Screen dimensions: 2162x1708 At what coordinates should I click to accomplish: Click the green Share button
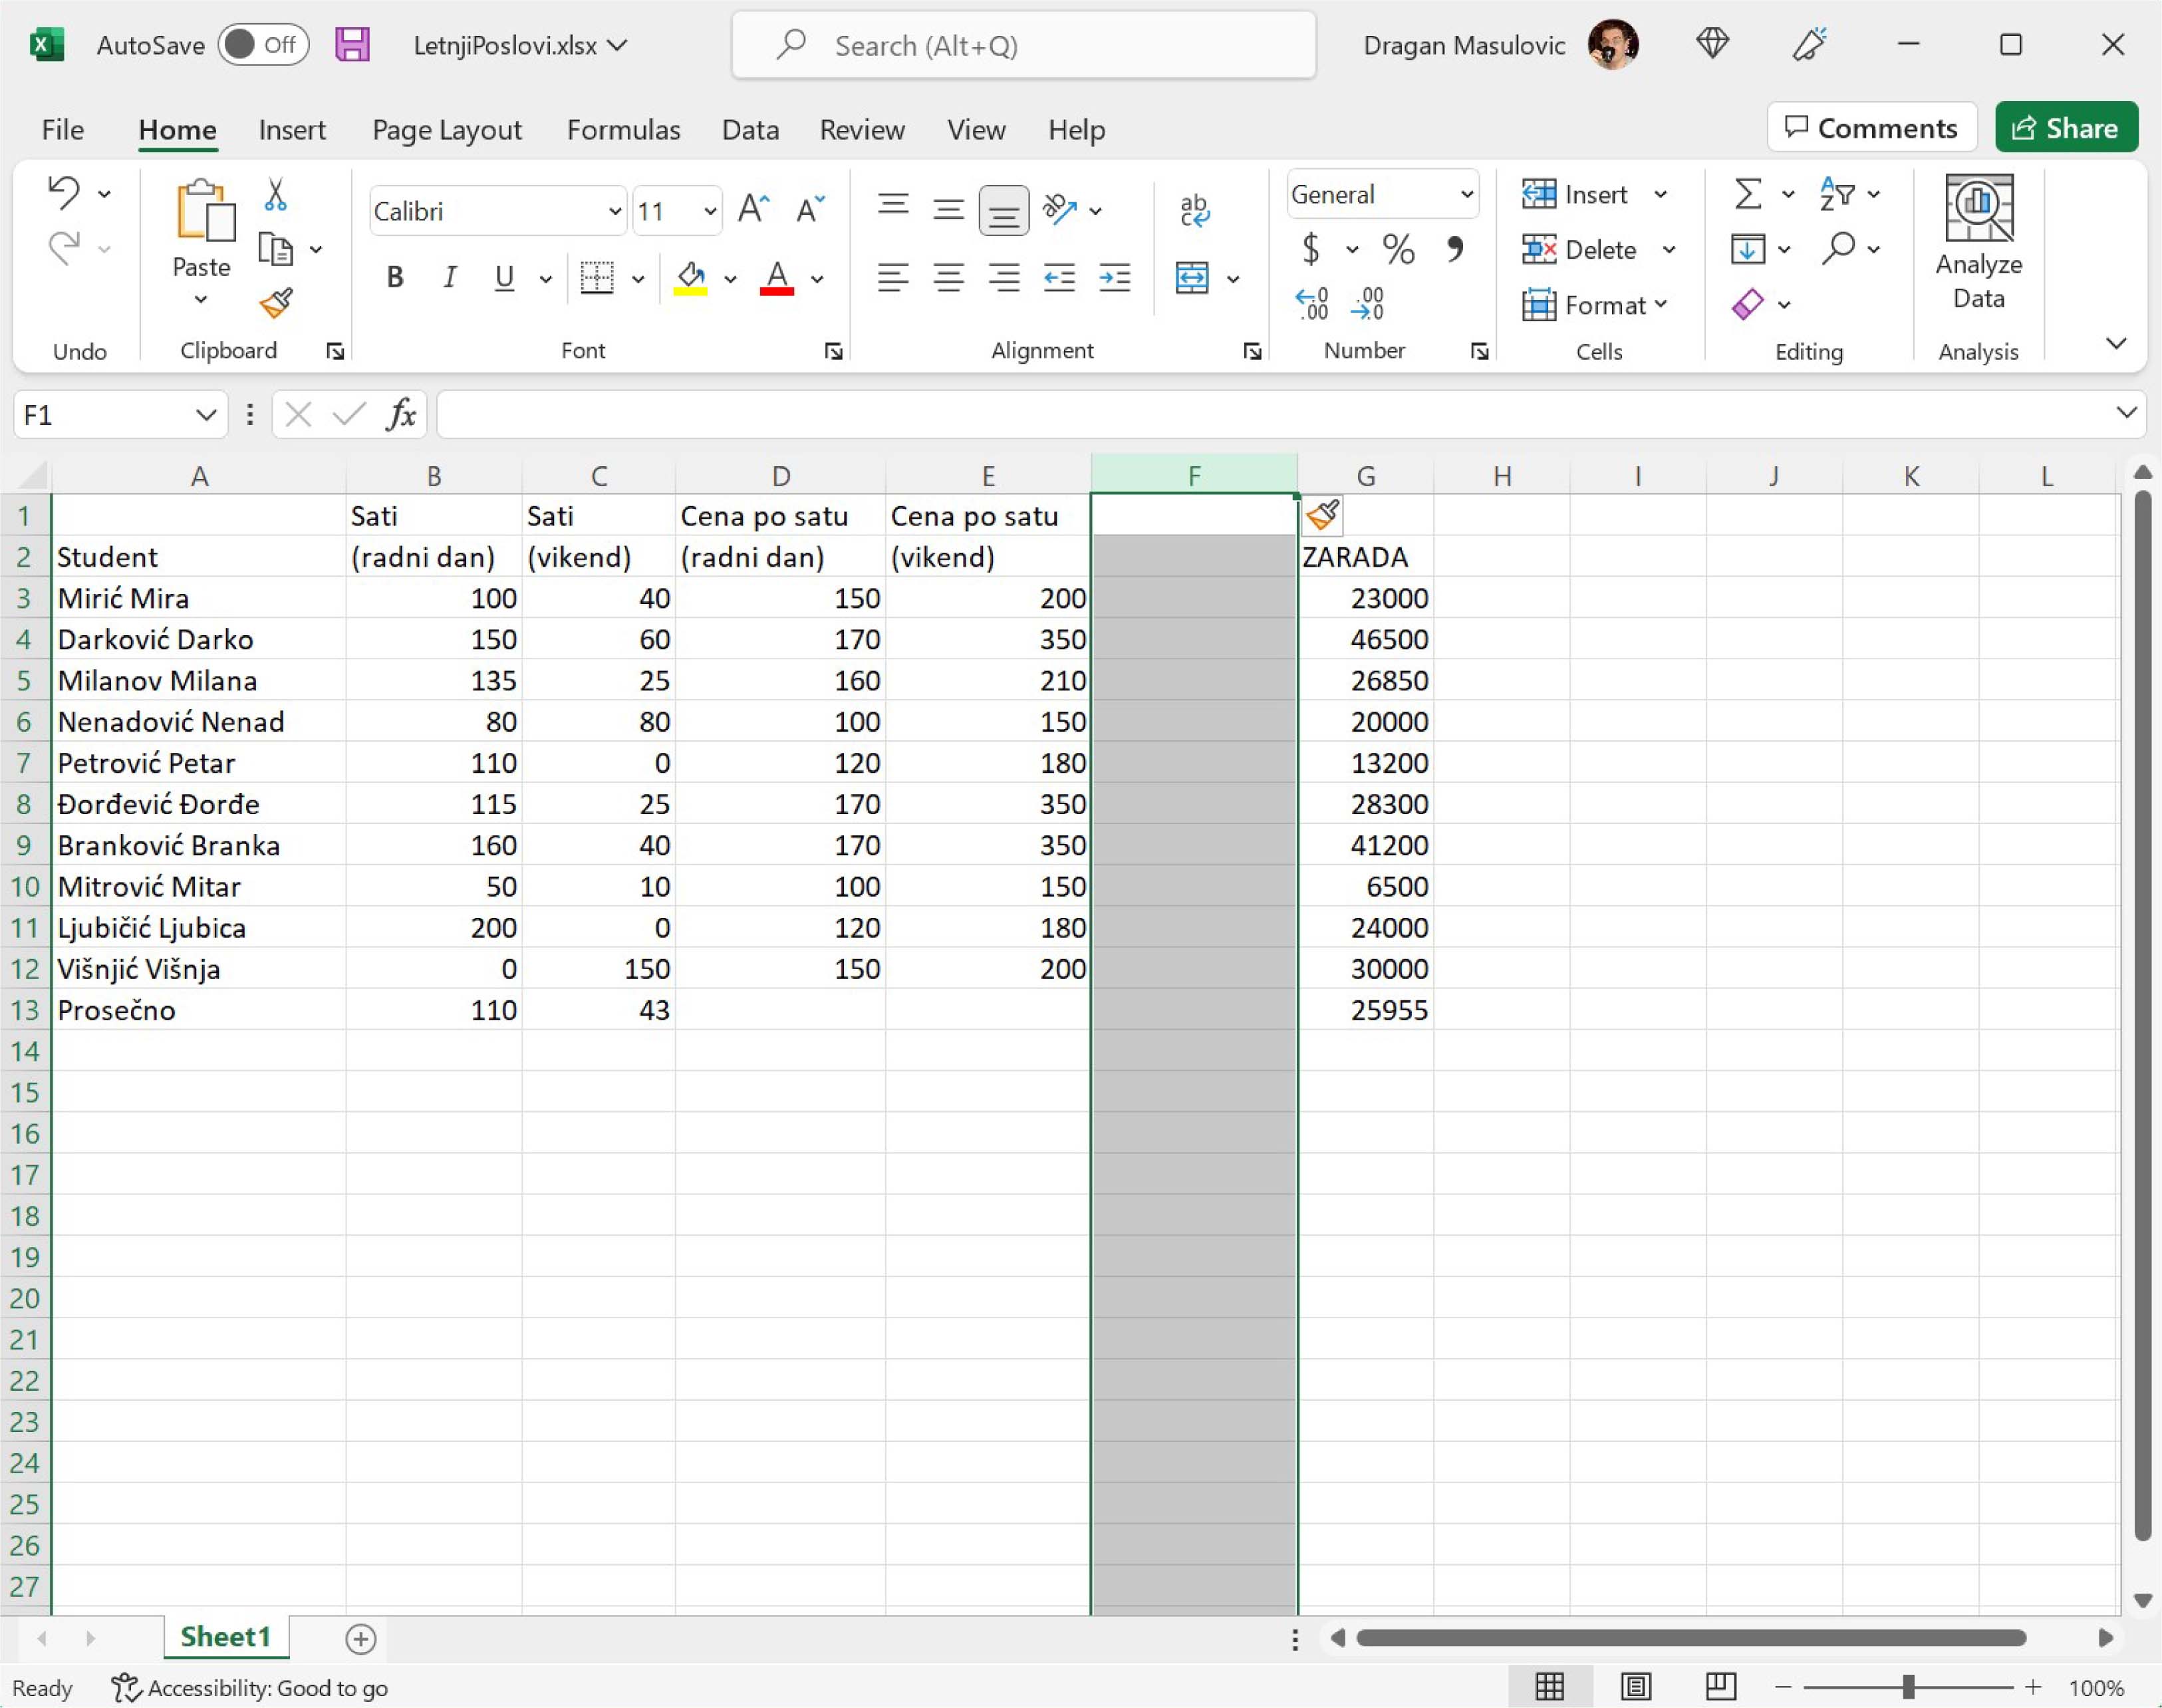pyautogui.click(x=2066, y=128)
